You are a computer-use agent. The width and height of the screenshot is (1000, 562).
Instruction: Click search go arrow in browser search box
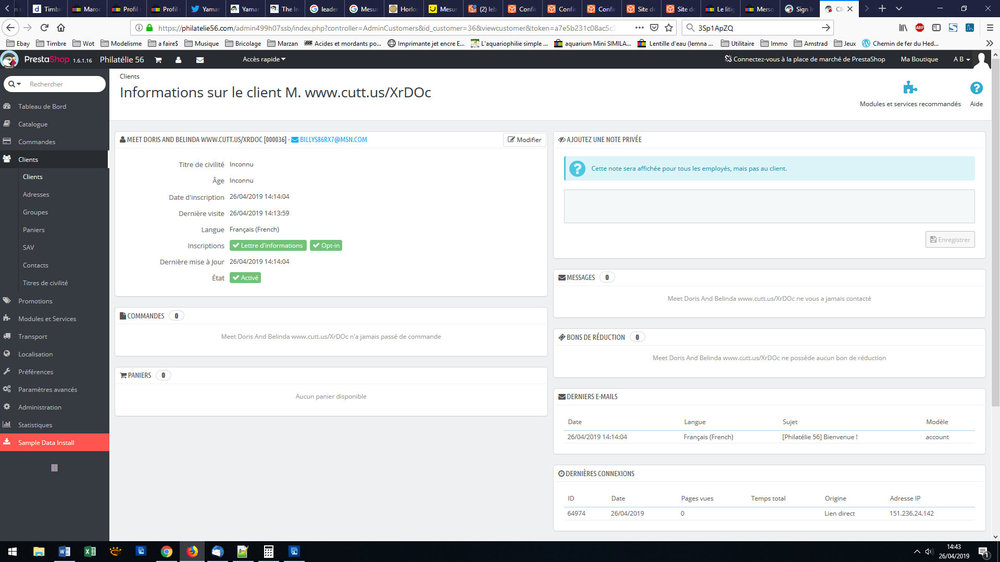pos(826,27)
